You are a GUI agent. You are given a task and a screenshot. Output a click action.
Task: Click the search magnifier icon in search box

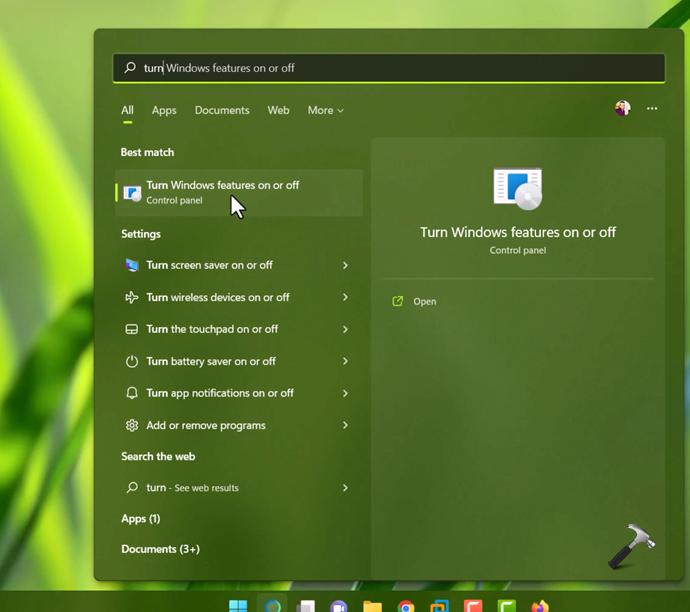[130, 68]
